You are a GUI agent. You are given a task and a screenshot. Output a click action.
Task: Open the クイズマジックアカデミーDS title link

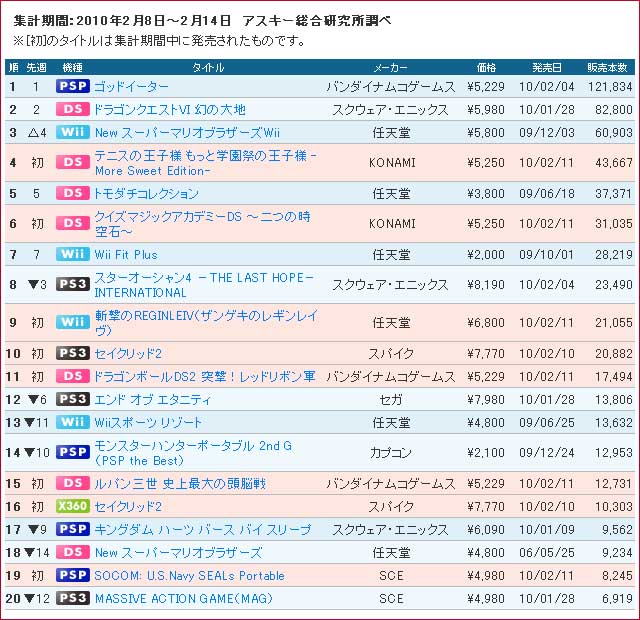coord(202,224)
